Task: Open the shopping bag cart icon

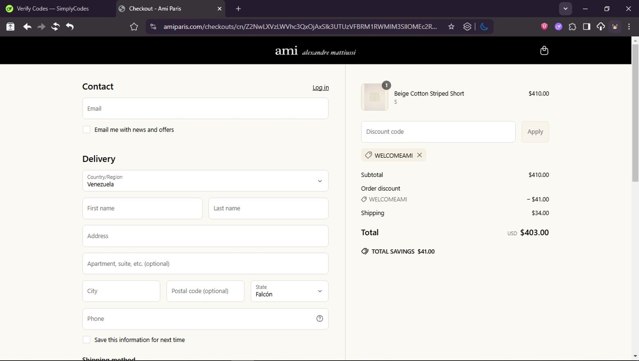Action: (544, 51)
